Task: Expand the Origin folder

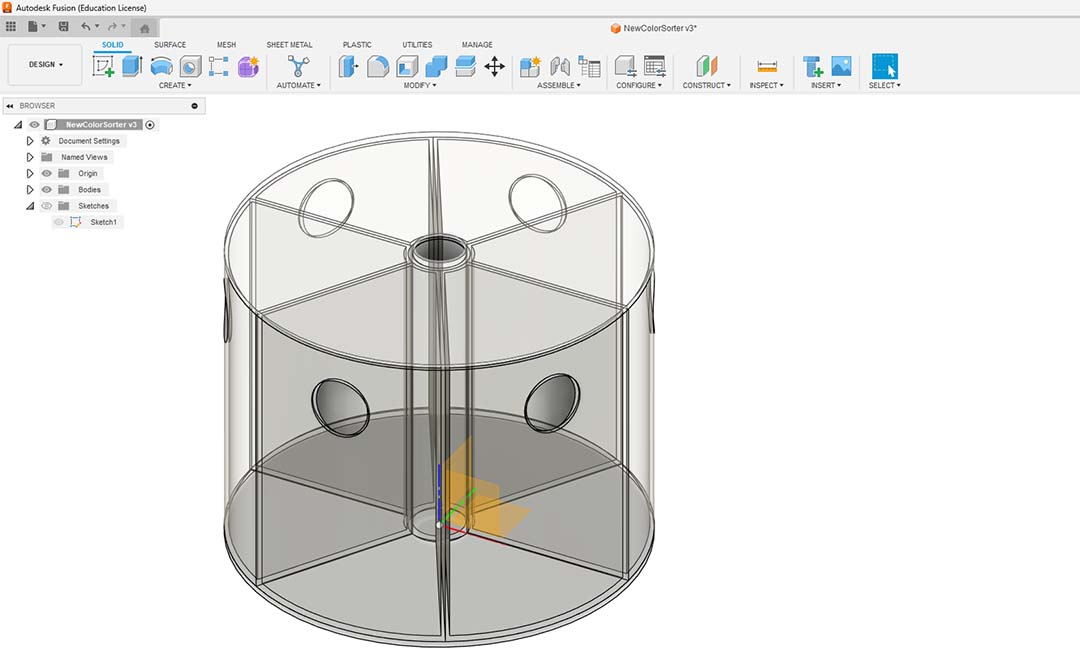Action: pyautogui.click(x=30, y=174)
